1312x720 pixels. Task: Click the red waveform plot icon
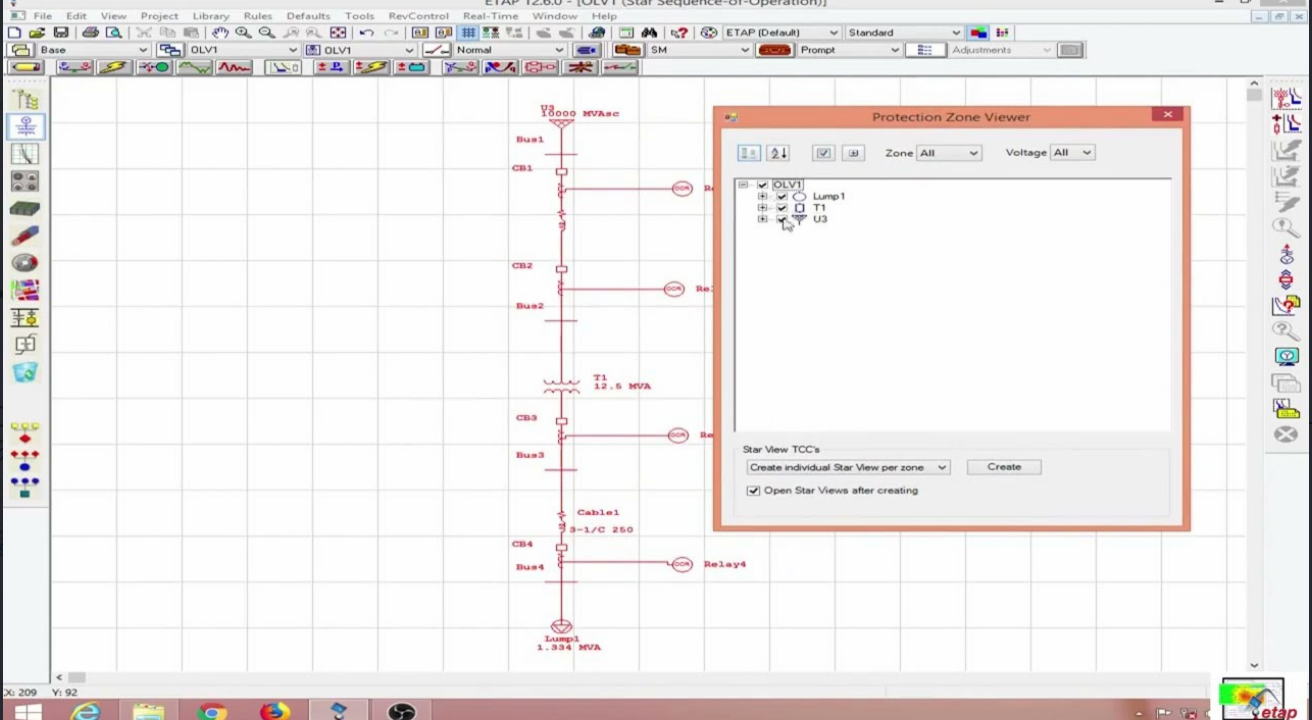(x=234, y=67)
